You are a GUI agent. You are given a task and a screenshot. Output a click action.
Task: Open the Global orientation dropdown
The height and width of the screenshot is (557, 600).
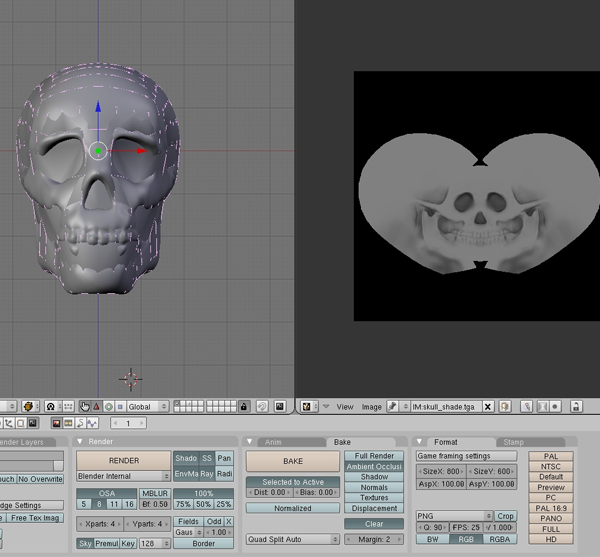147,406
